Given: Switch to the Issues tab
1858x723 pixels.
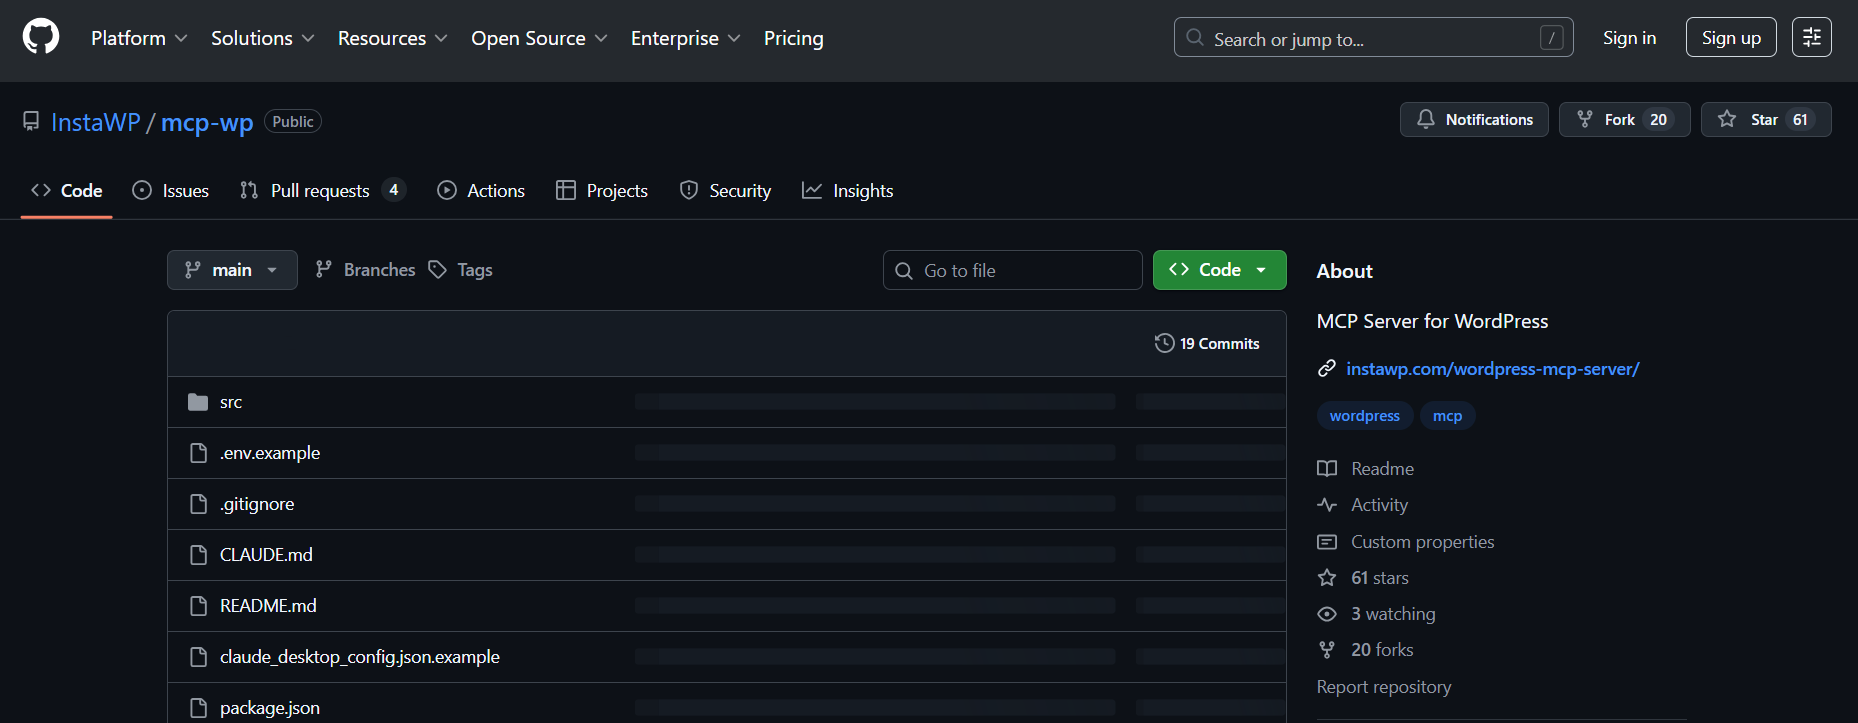Looking at the screenshot, I should (171, 191).
